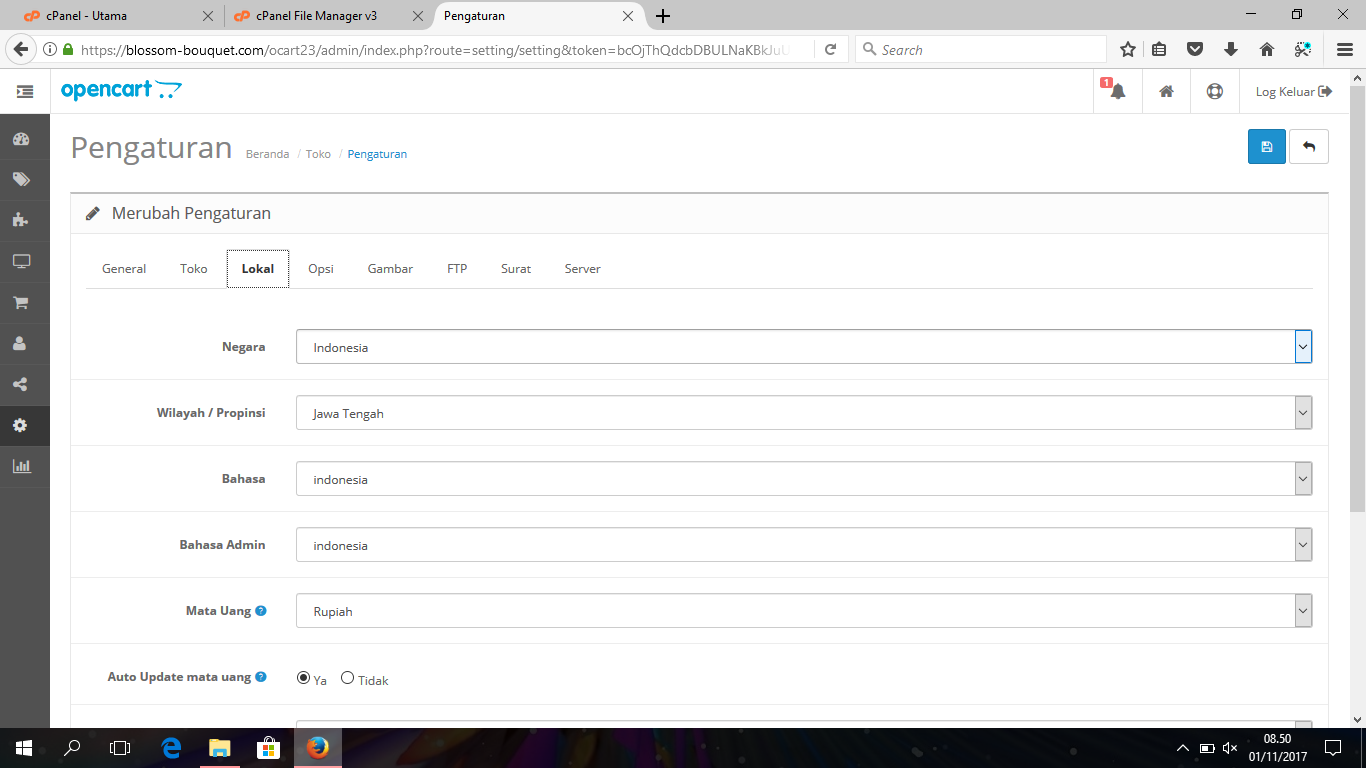
Task: Click the Cancel back arrow button
Action: (x=1309, y=147)
